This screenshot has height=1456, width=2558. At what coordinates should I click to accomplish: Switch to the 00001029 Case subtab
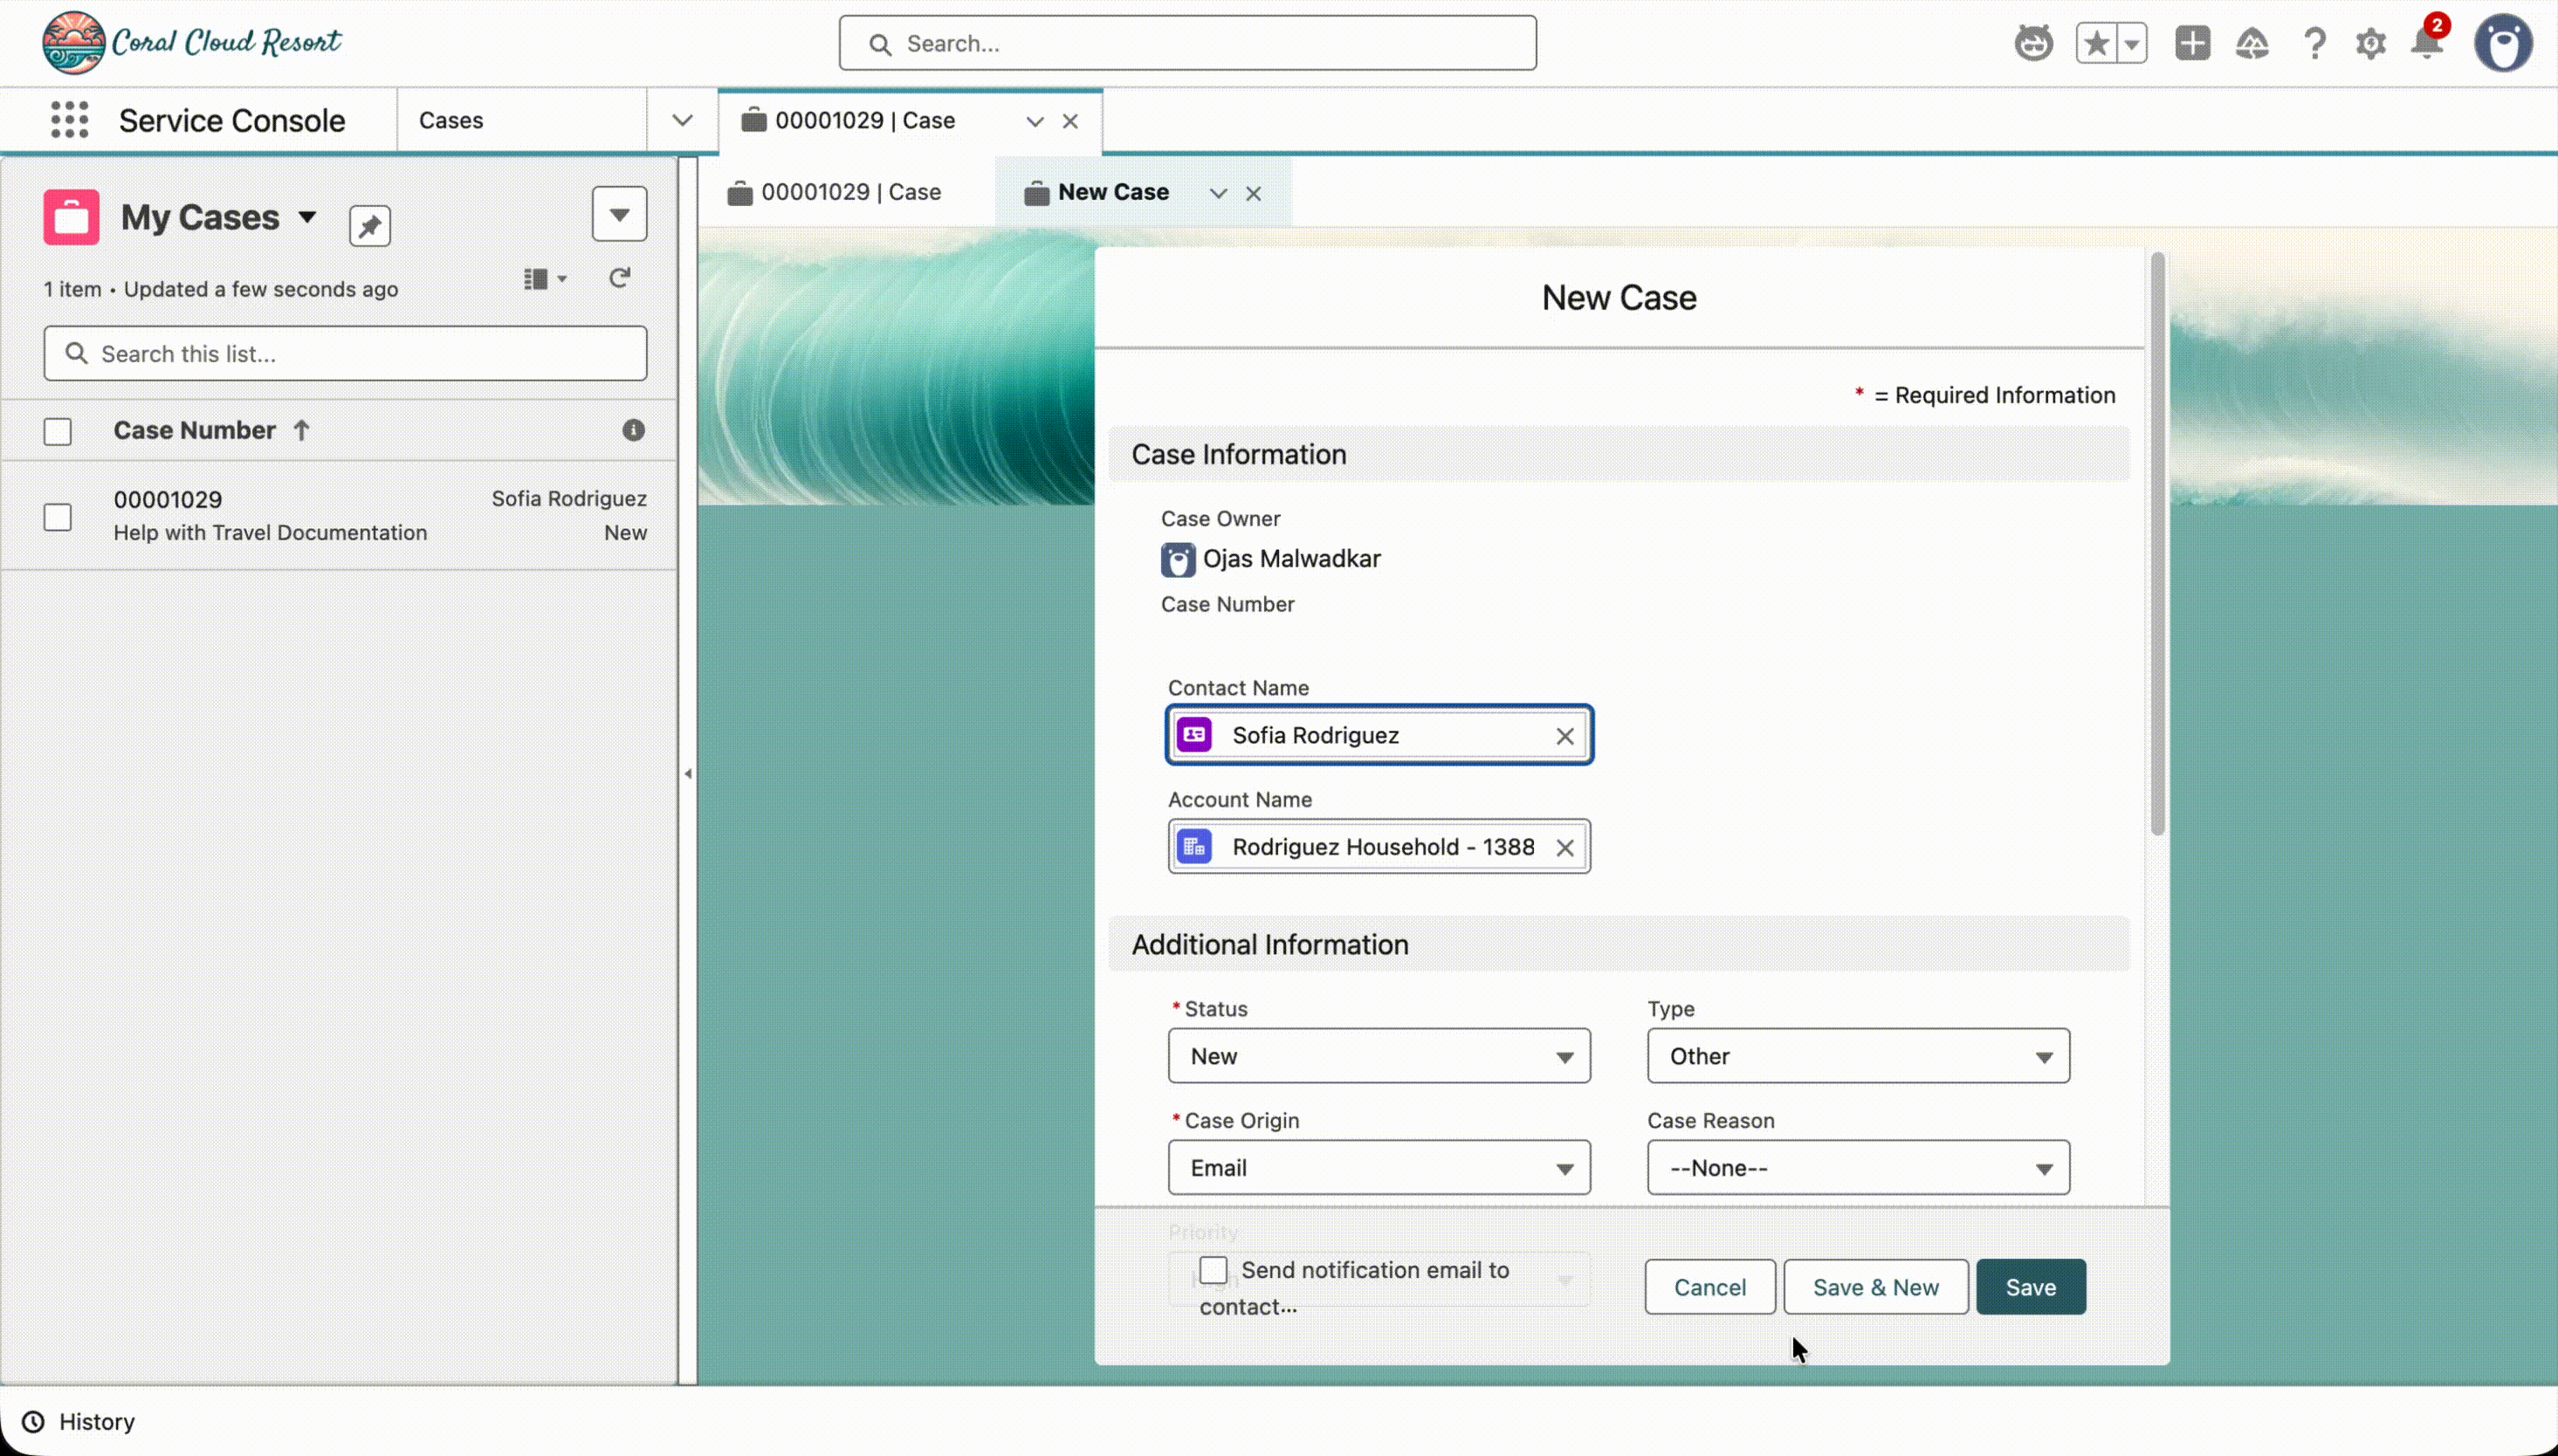836,192
